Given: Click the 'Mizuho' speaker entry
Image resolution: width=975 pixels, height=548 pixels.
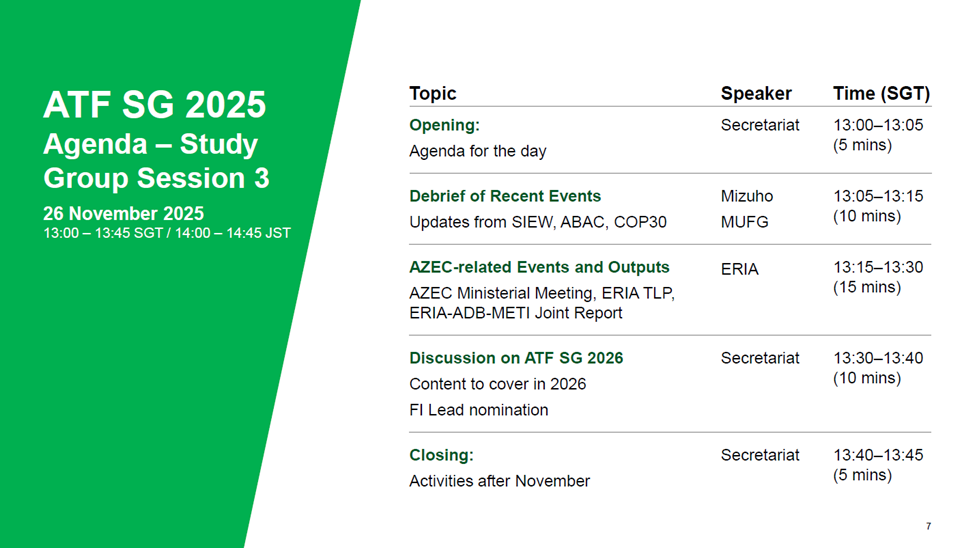Looking at the screenshot, I should 746,196.
